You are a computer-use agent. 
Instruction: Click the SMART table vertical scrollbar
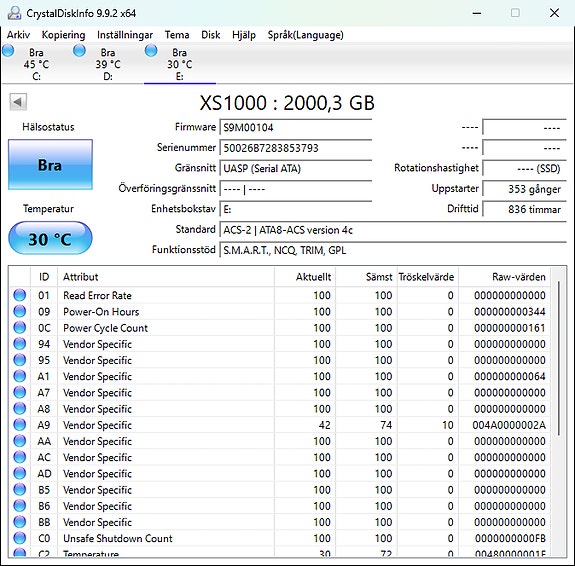[558, 358]
